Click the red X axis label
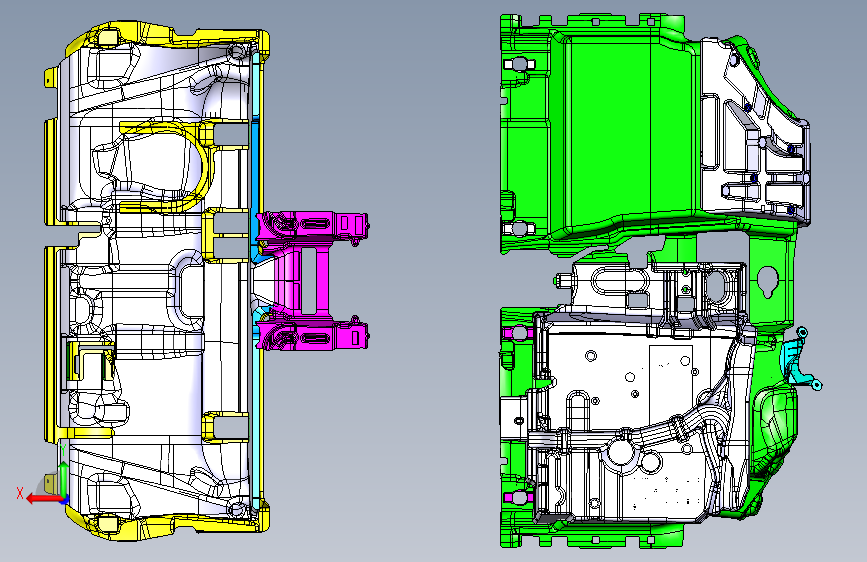The image size is (867, 562). [20, 493]
